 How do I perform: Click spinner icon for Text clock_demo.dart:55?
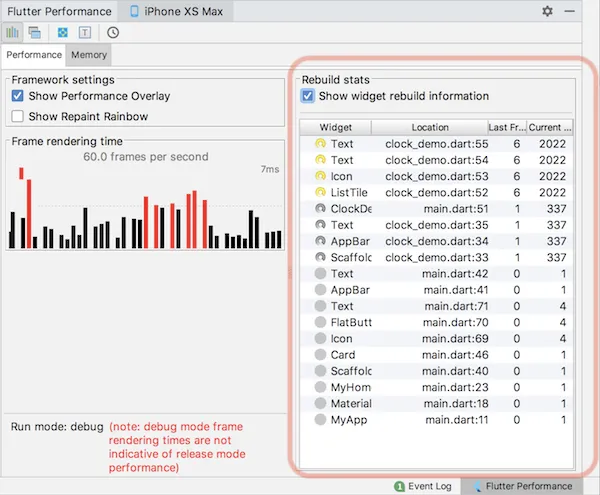(320, 144)
